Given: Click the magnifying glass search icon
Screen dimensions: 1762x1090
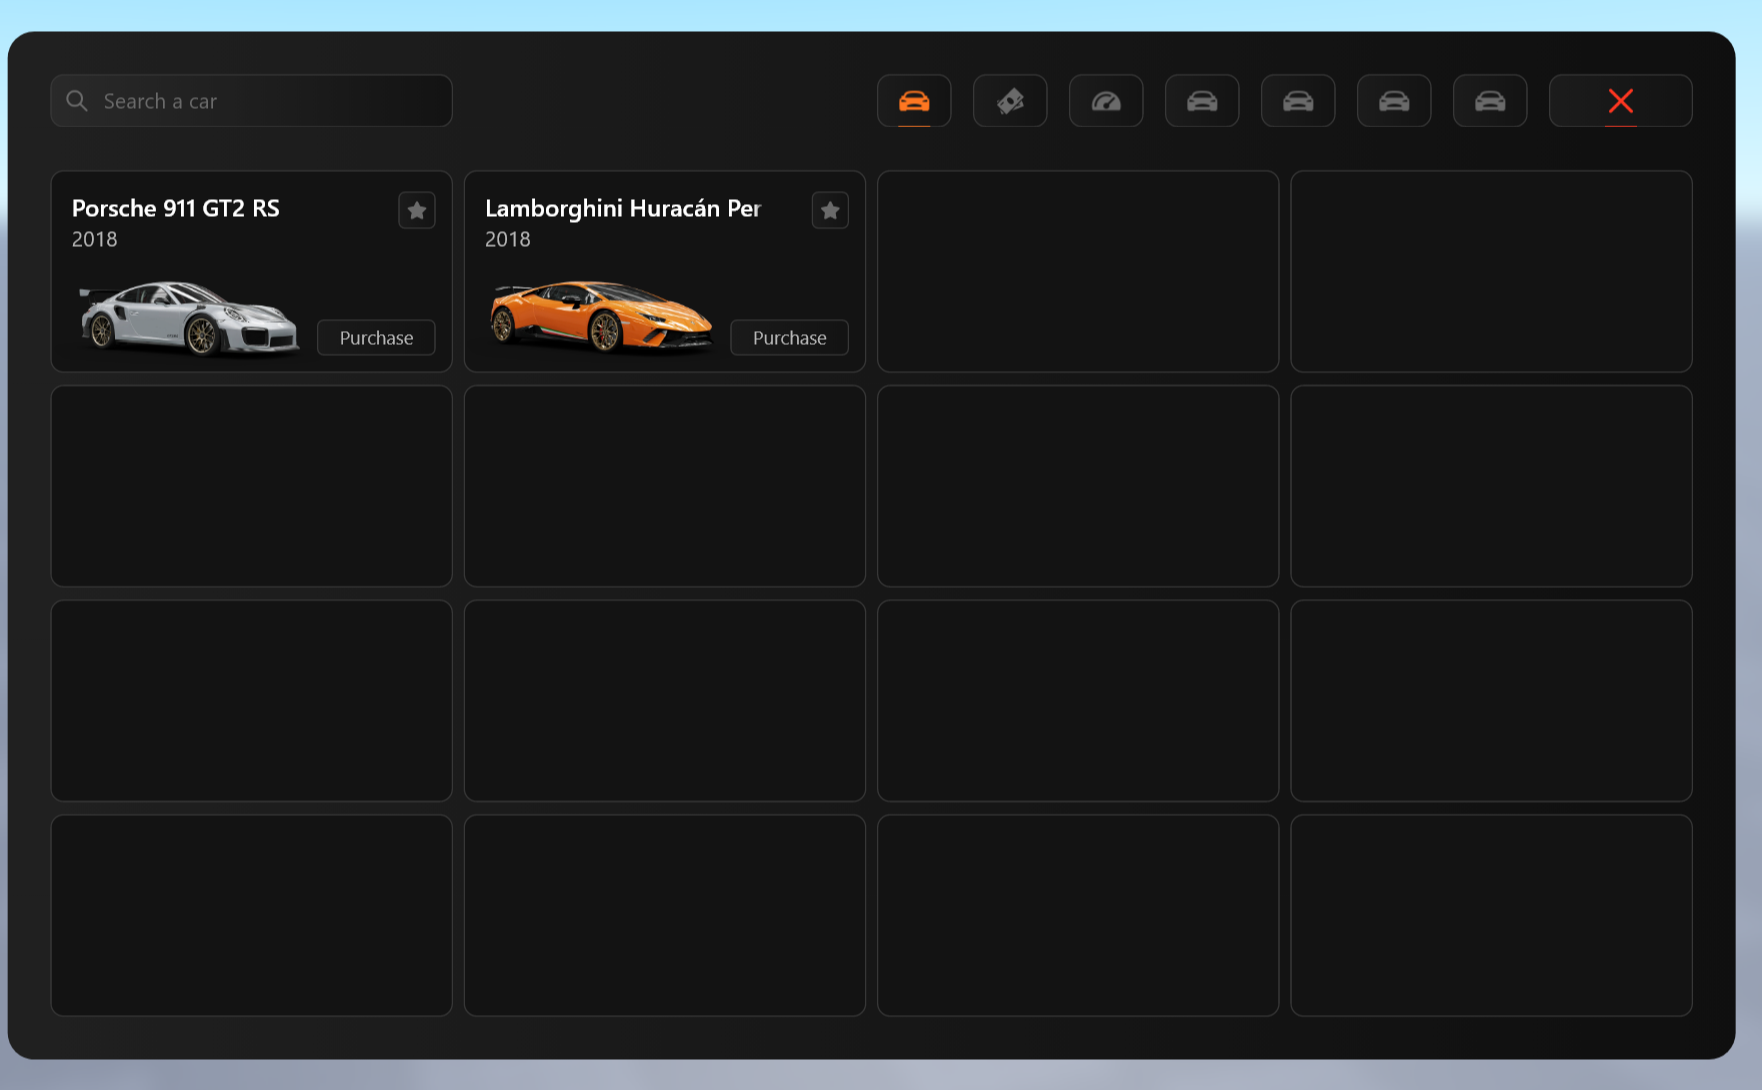Looking at the screenshot, I should point(77,101).
